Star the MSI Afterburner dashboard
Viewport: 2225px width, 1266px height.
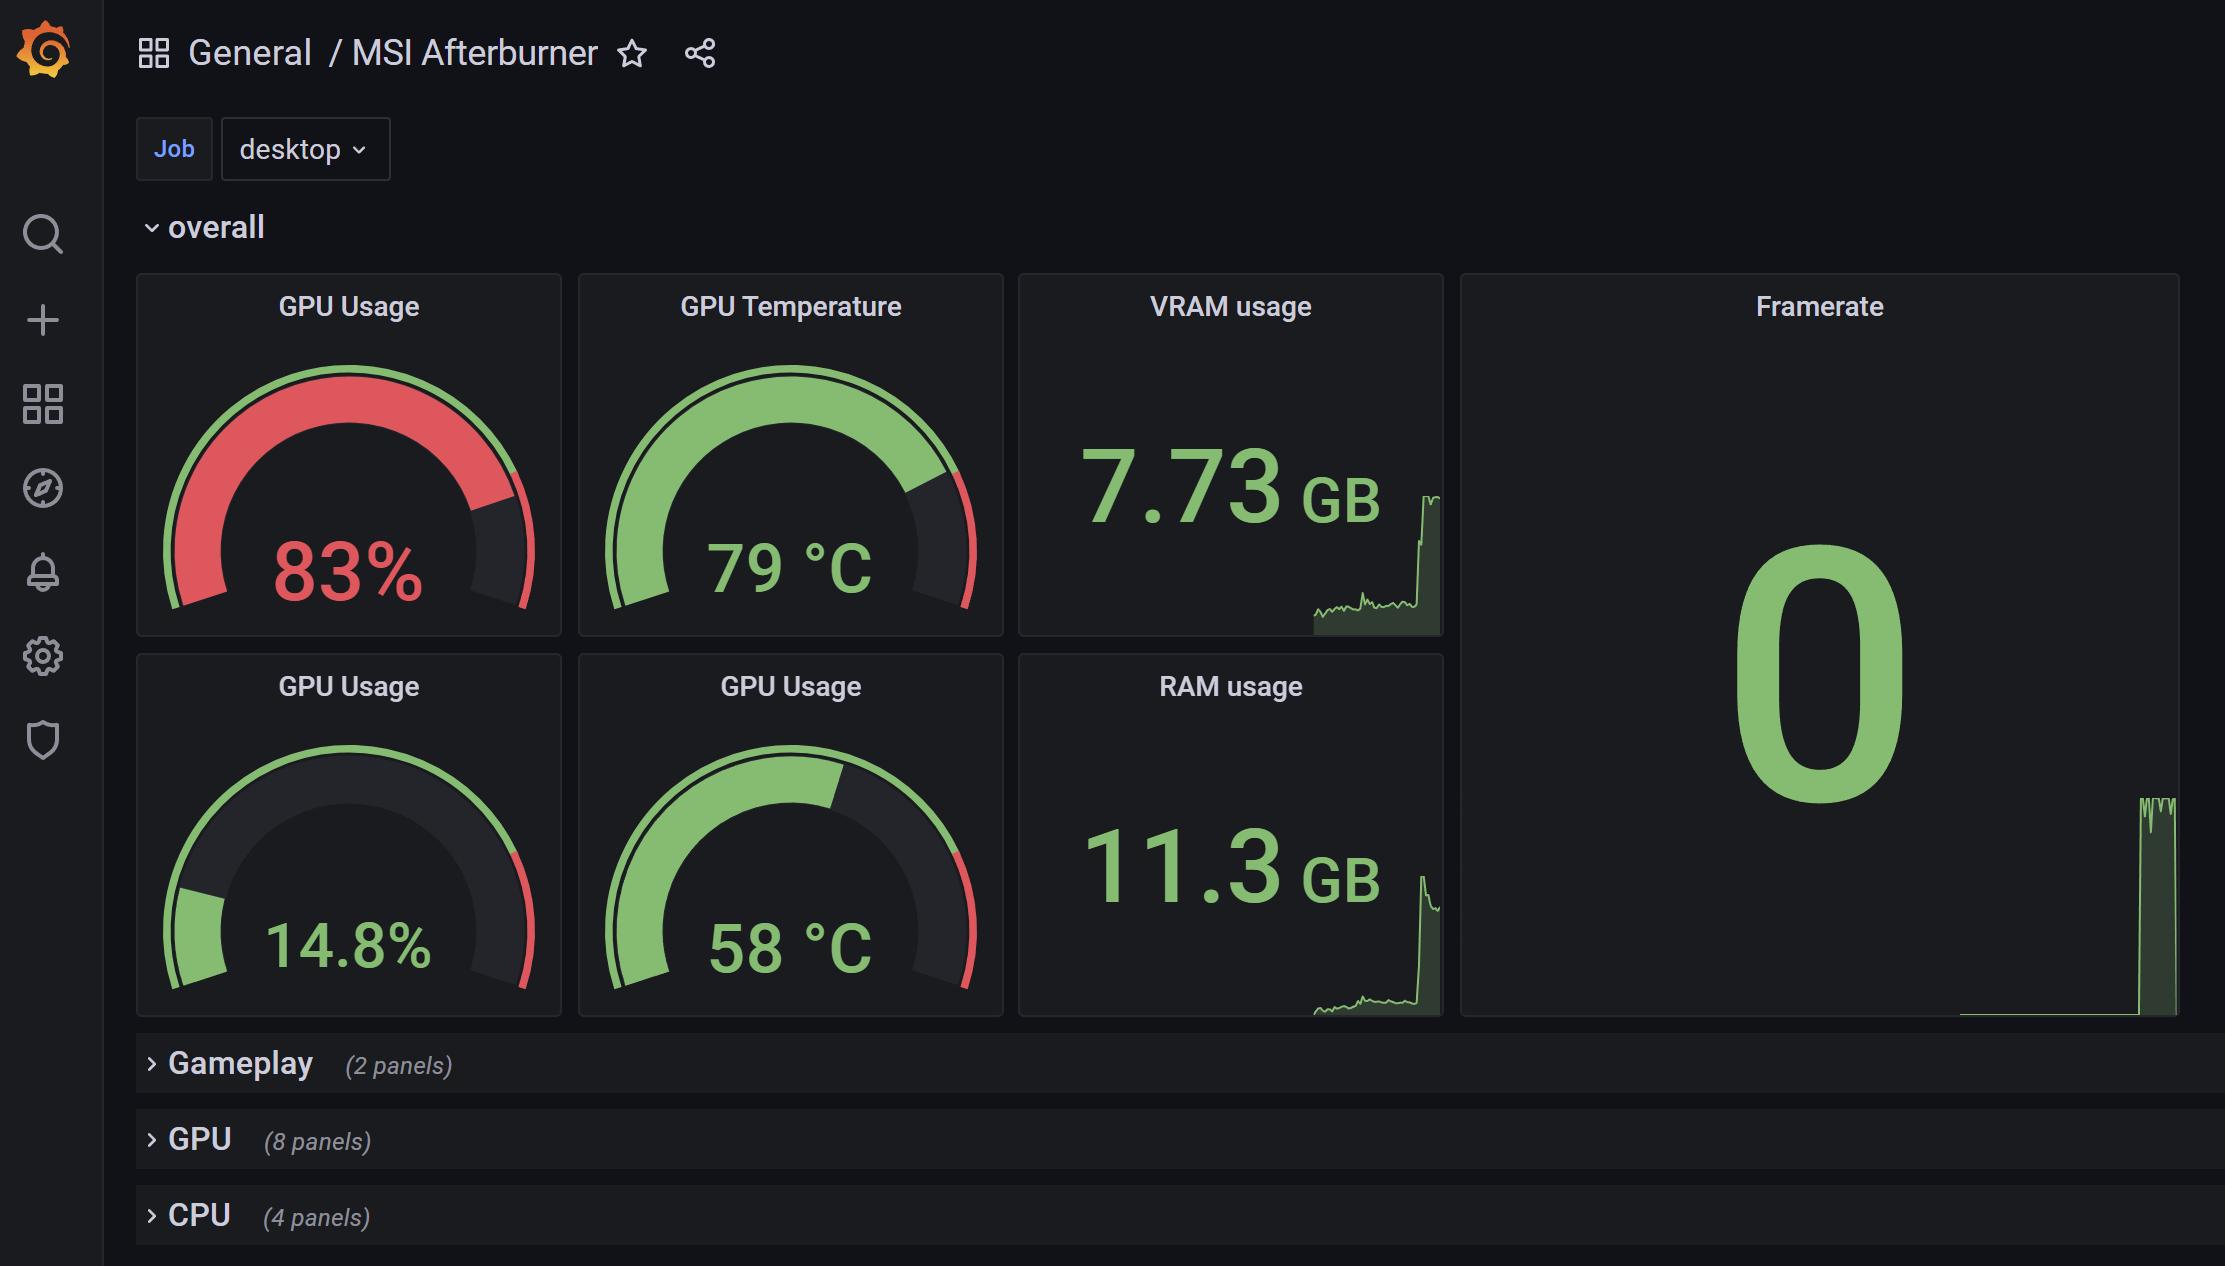coord(632,53)
